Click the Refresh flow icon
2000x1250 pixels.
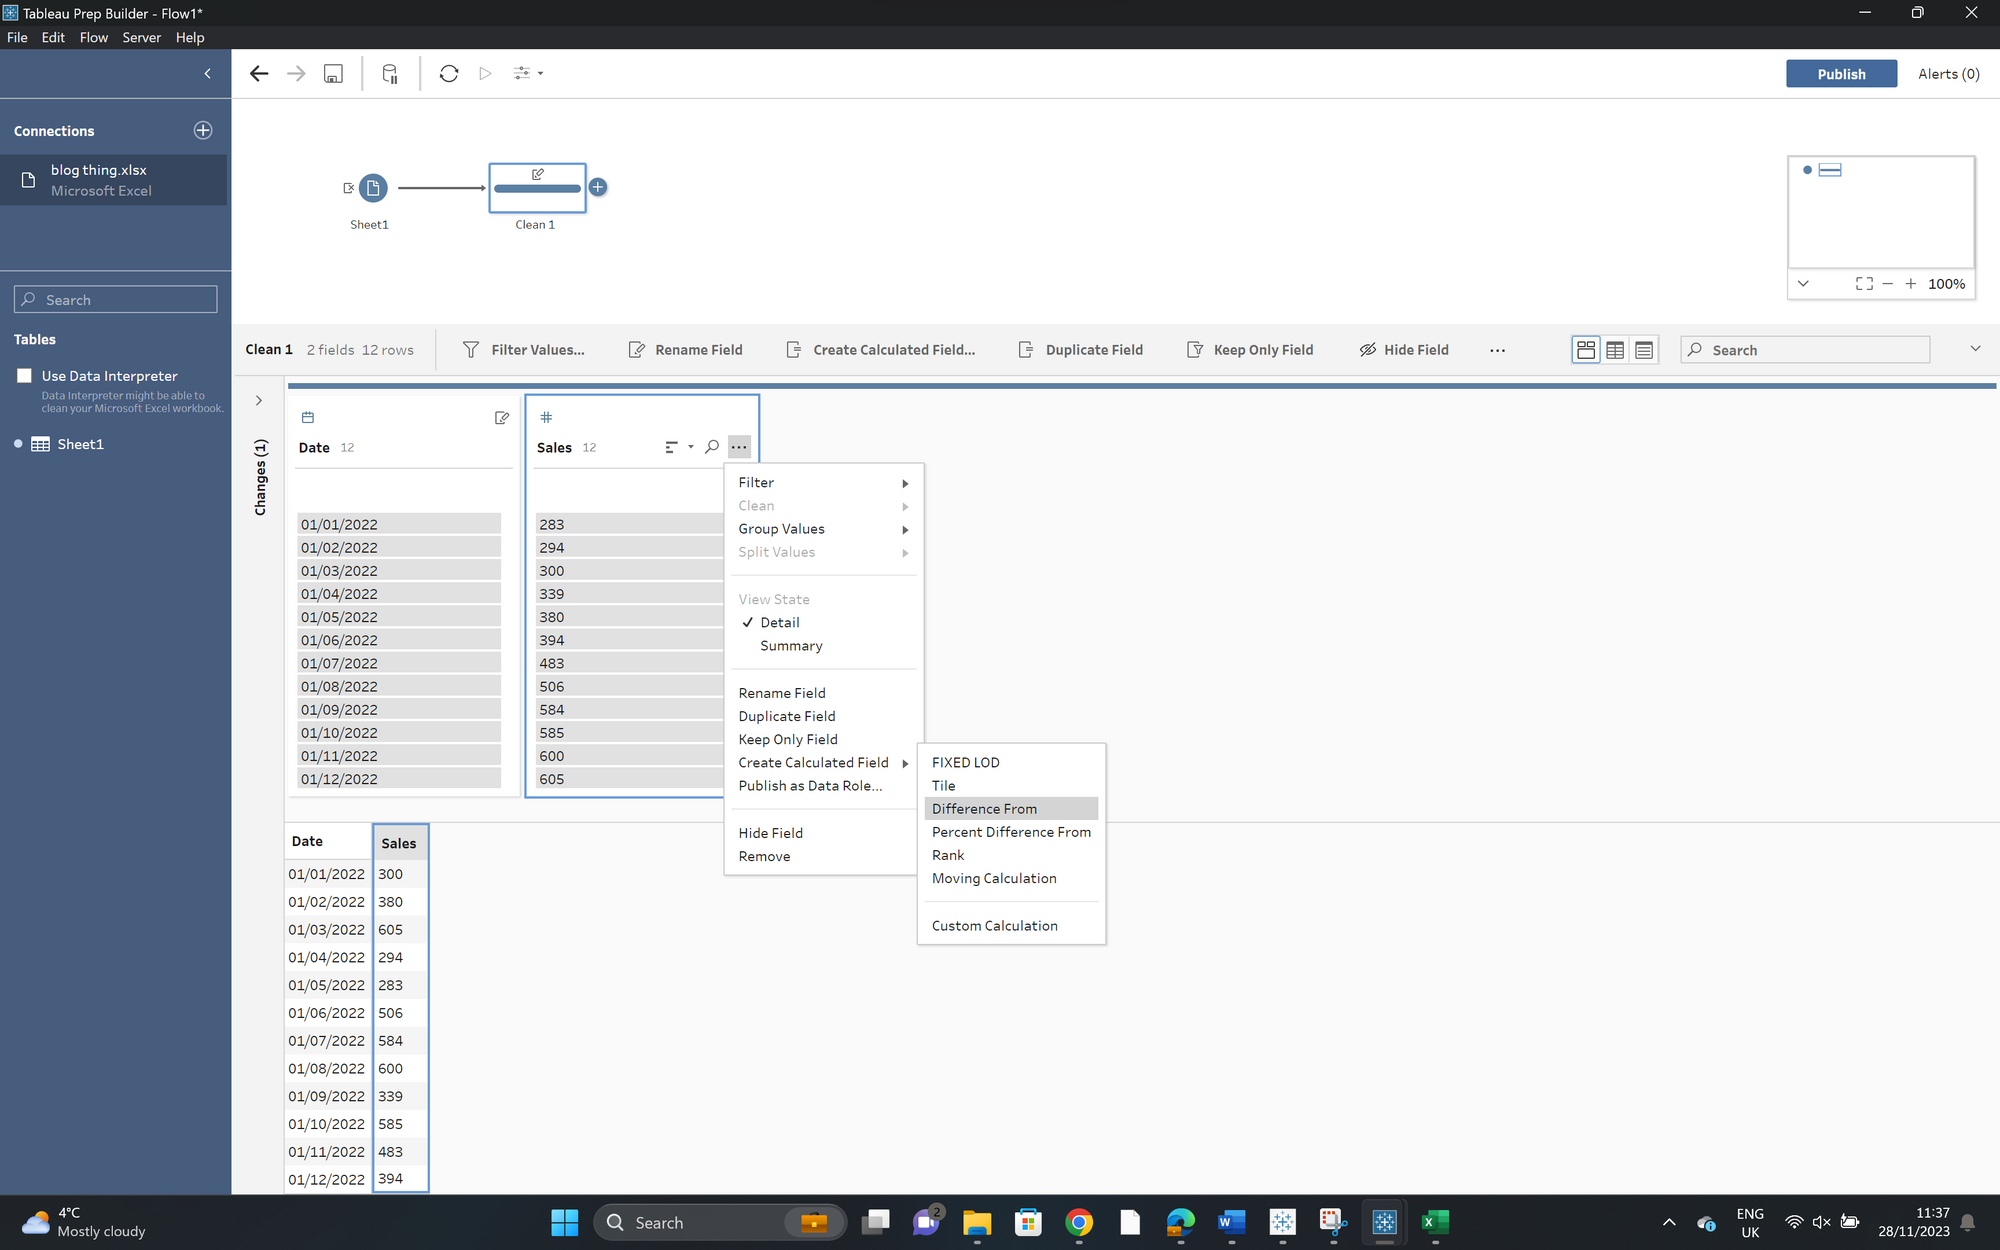(448, 73)
